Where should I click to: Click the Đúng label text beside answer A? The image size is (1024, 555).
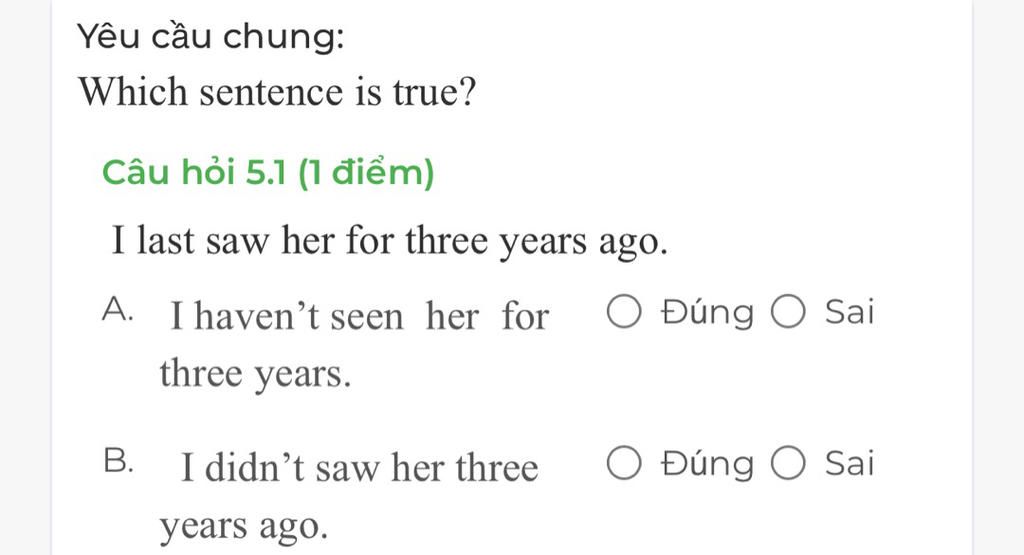(x=707, y=311)
